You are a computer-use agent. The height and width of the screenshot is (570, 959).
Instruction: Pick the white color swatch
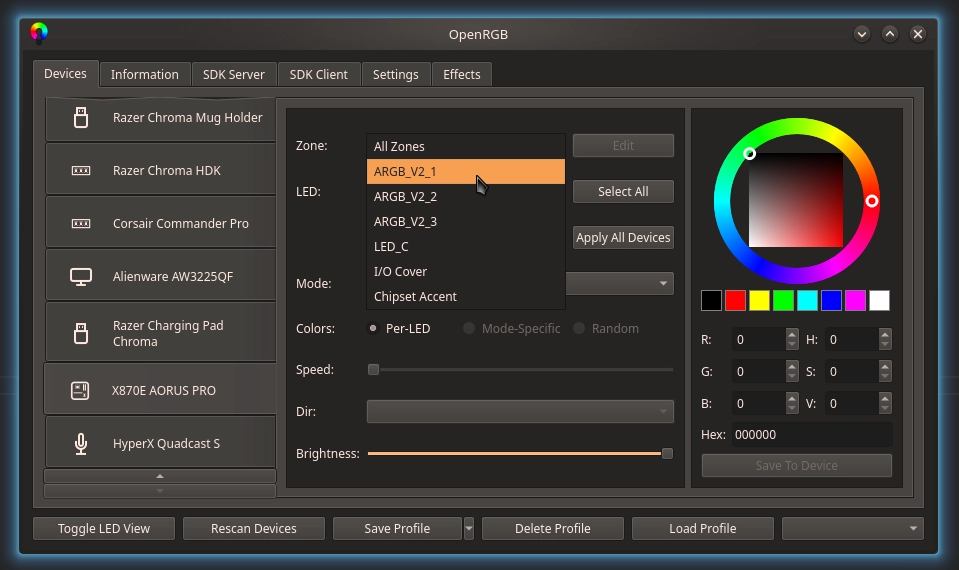[879, 300]
